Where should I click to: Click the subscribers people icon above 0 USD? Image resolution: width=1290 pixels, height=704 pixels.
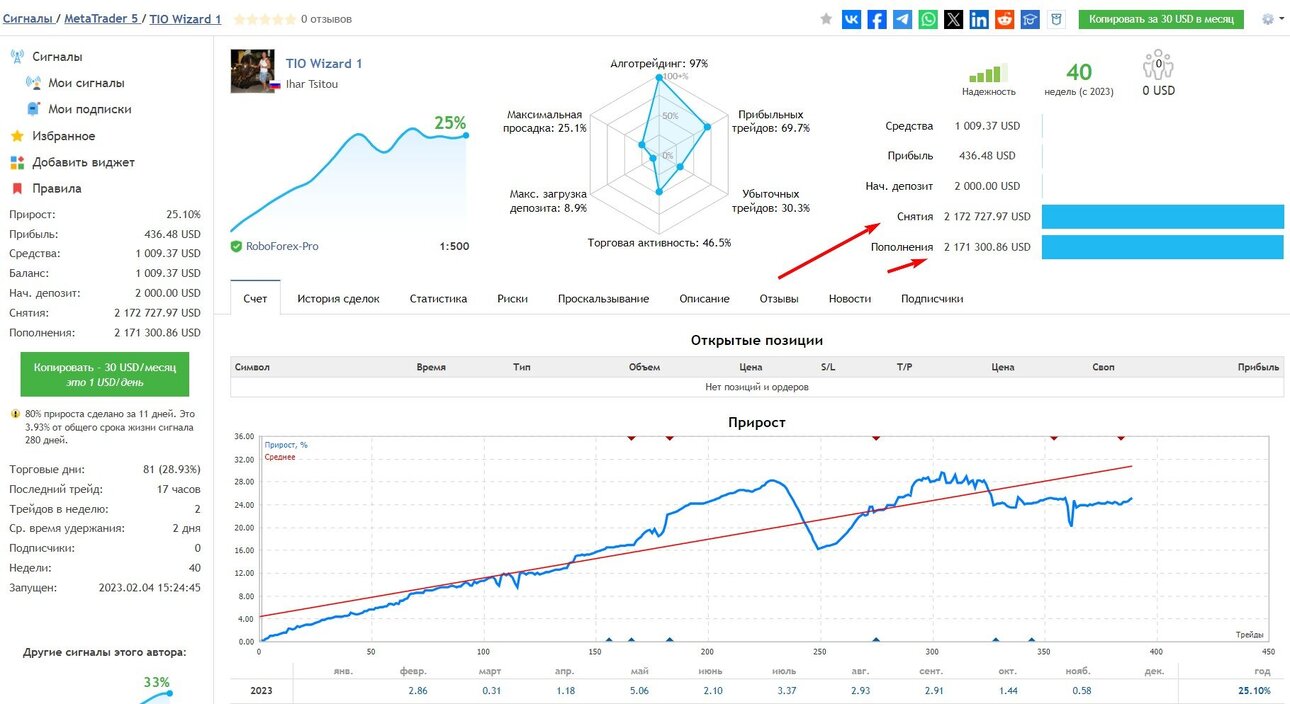1158,66
